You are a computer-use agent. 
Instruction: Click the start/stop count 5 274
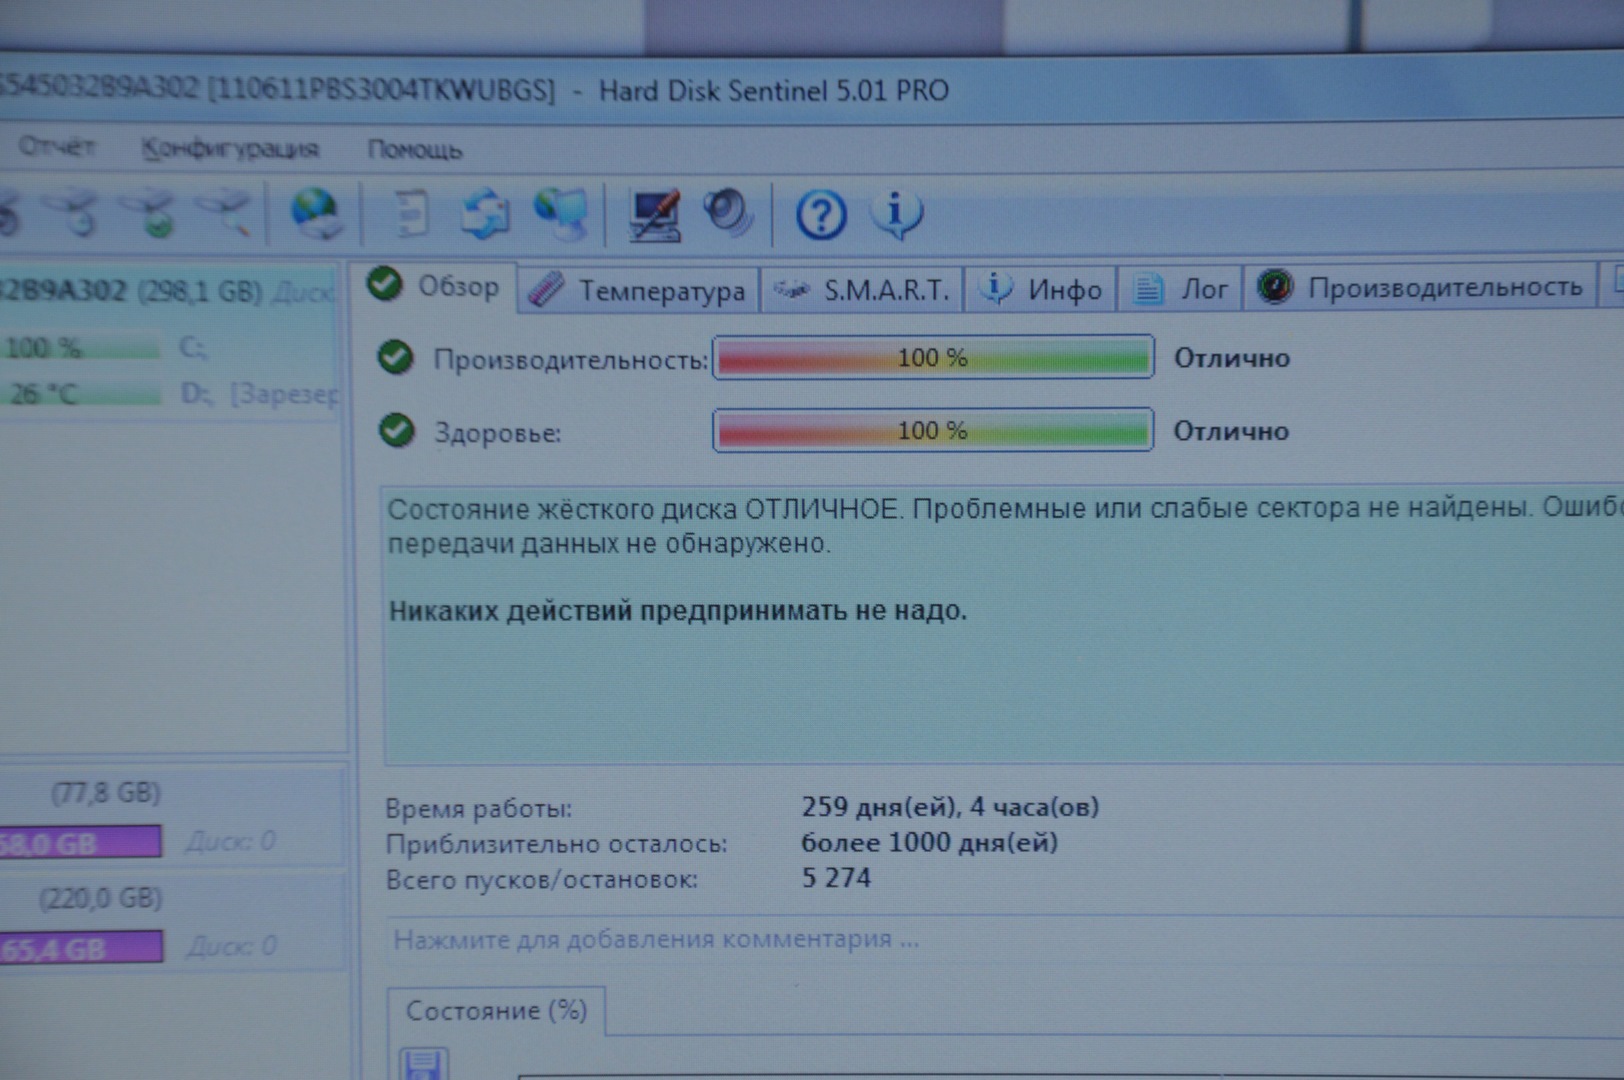coord(837,878)
